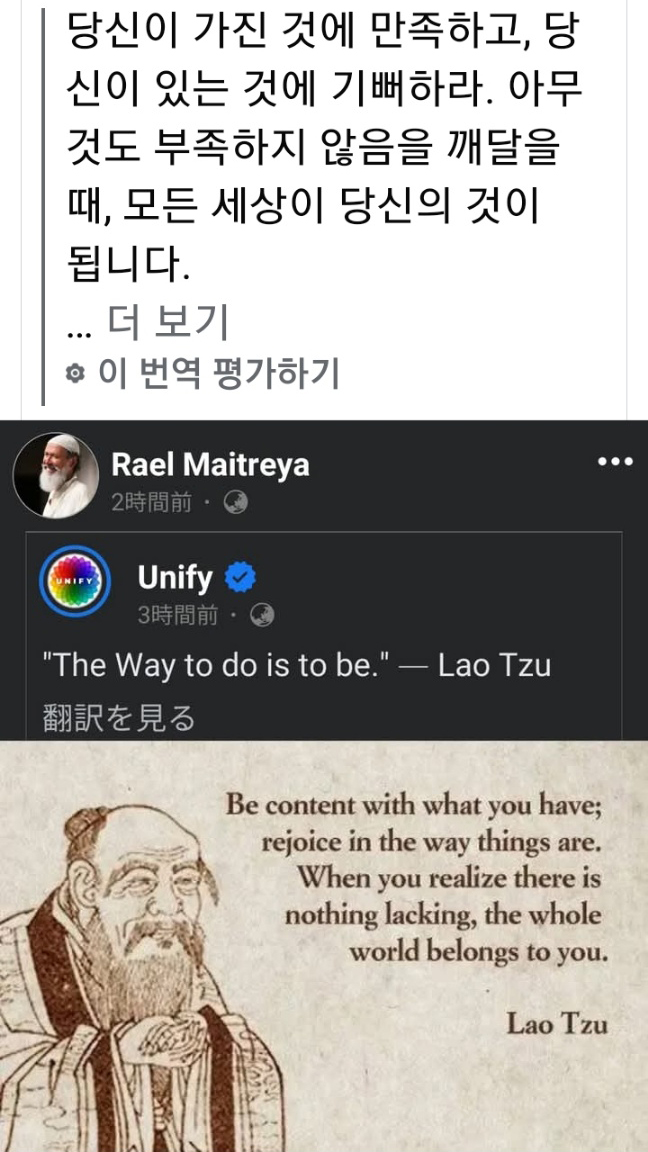Open the Unify page name

pos(175,577)
